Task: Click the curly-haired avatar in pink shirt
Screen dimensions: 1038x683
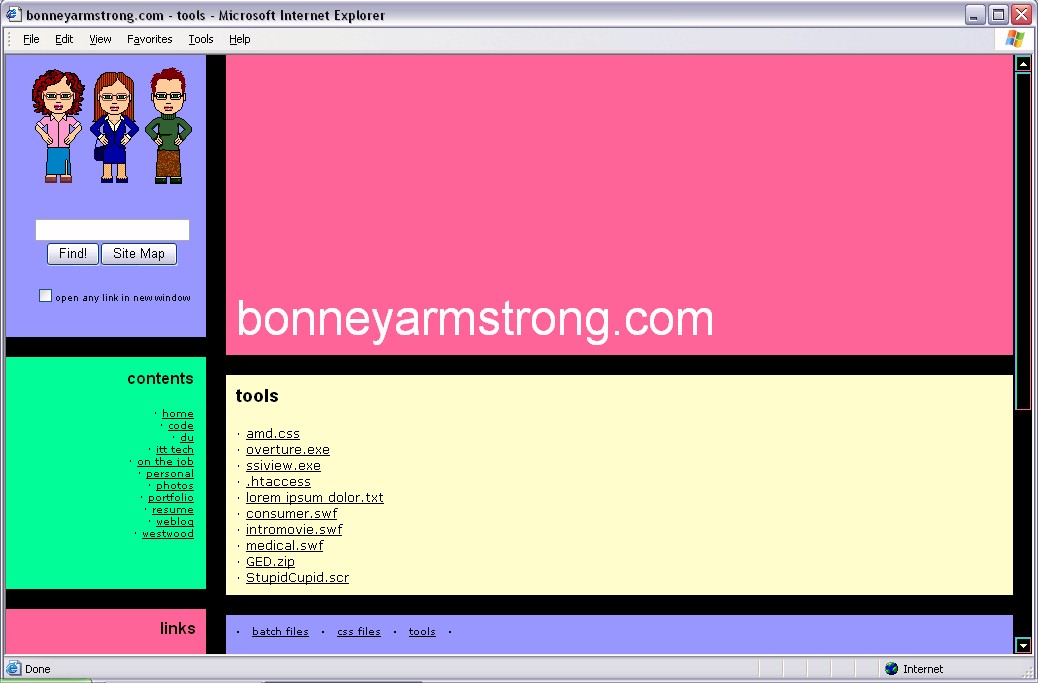Action: point(56,125)
